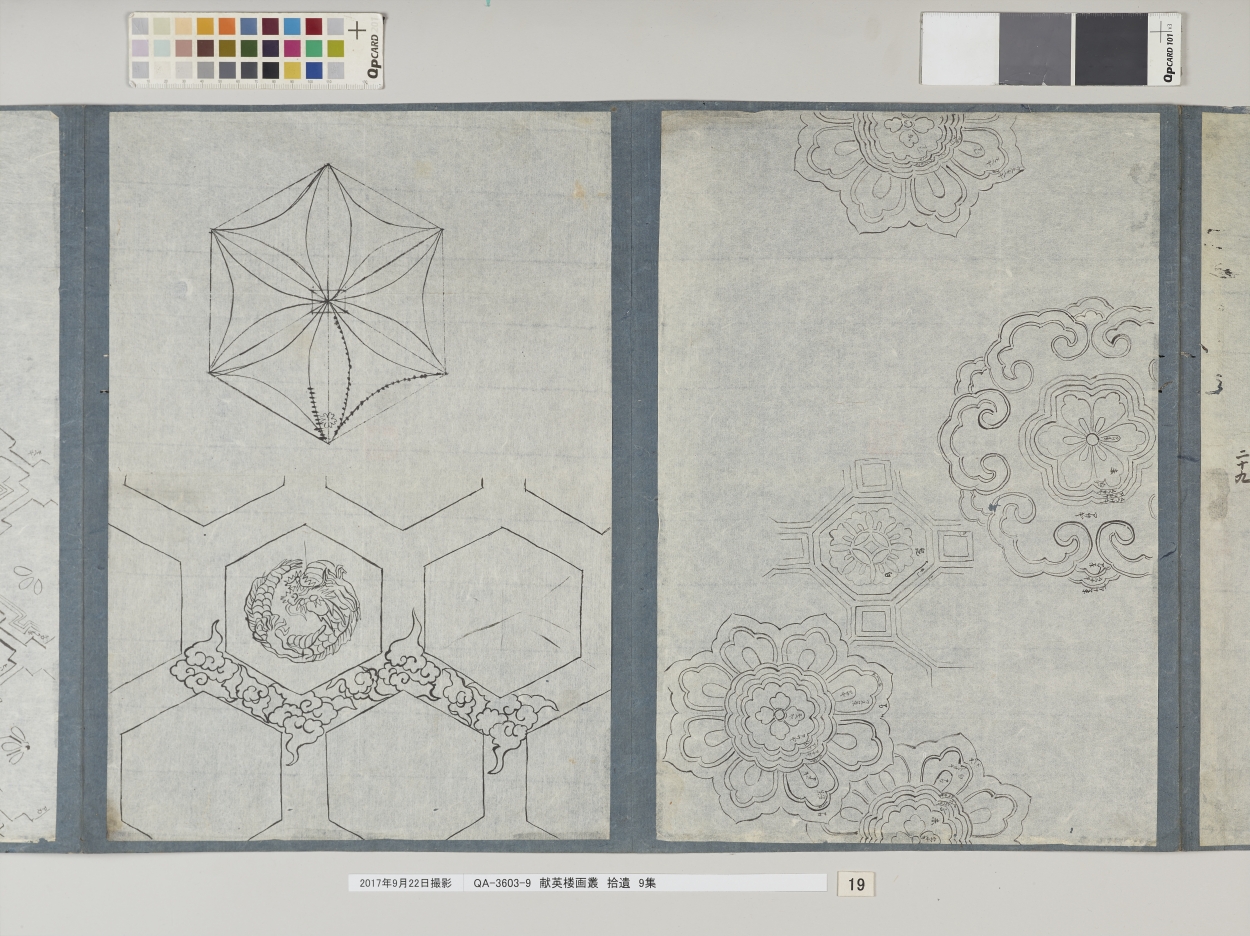
Task: Click the cloud band beneath the dragon hexagon
Action: [365, 693]
